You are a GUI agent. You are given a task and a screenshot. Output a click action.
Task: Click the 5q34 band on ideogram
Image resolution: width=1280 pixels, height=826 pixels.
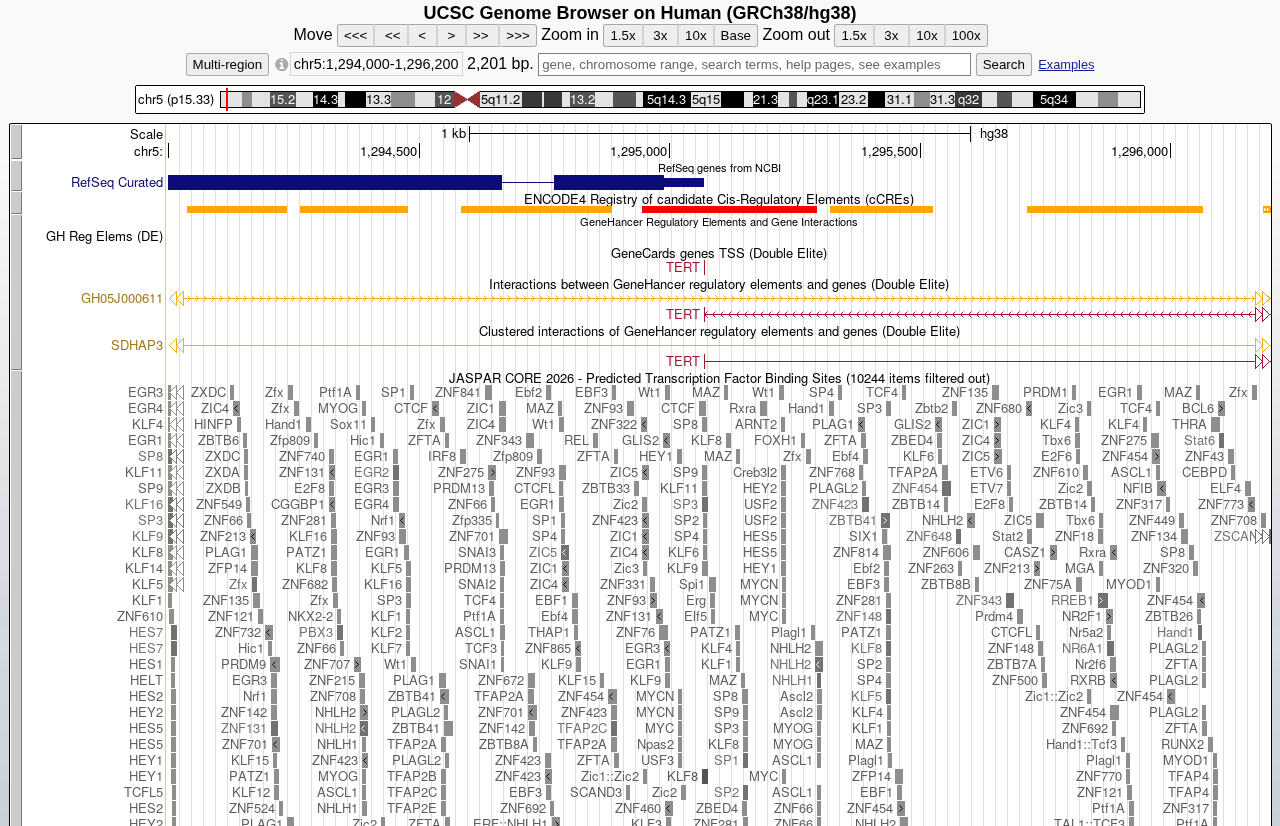tap(1054, 100)
